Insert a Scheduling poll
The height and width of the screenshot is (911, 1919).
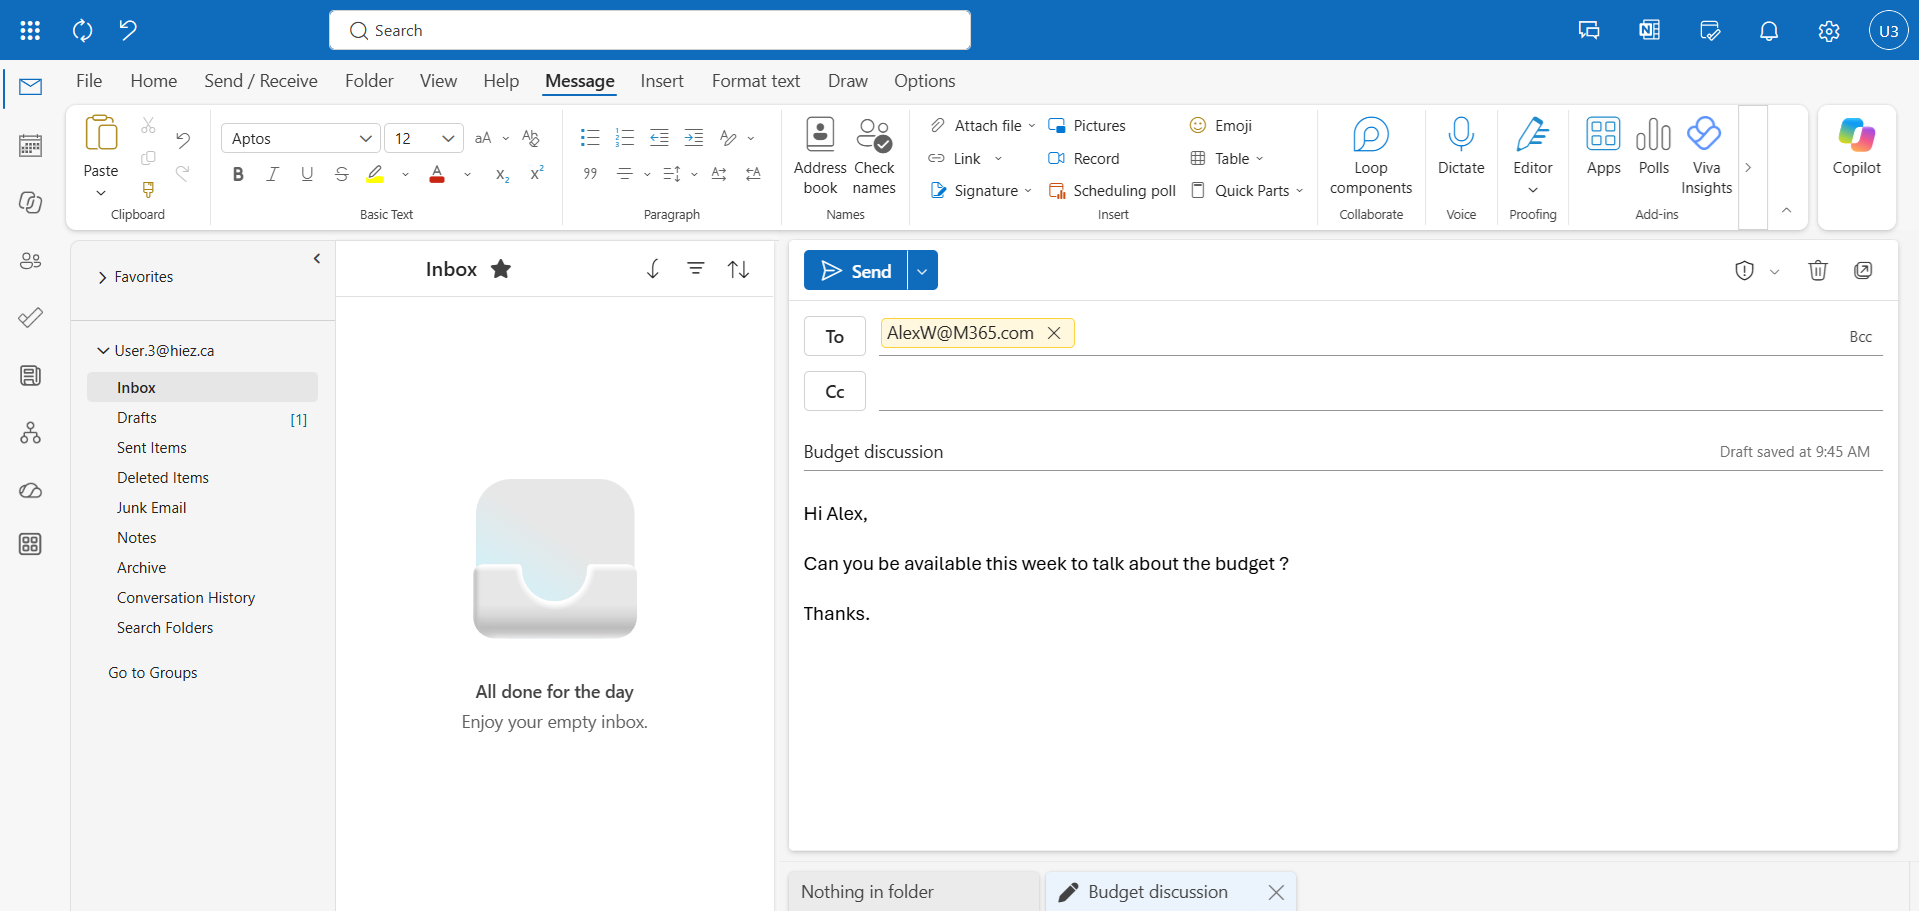click(1112, 191)
